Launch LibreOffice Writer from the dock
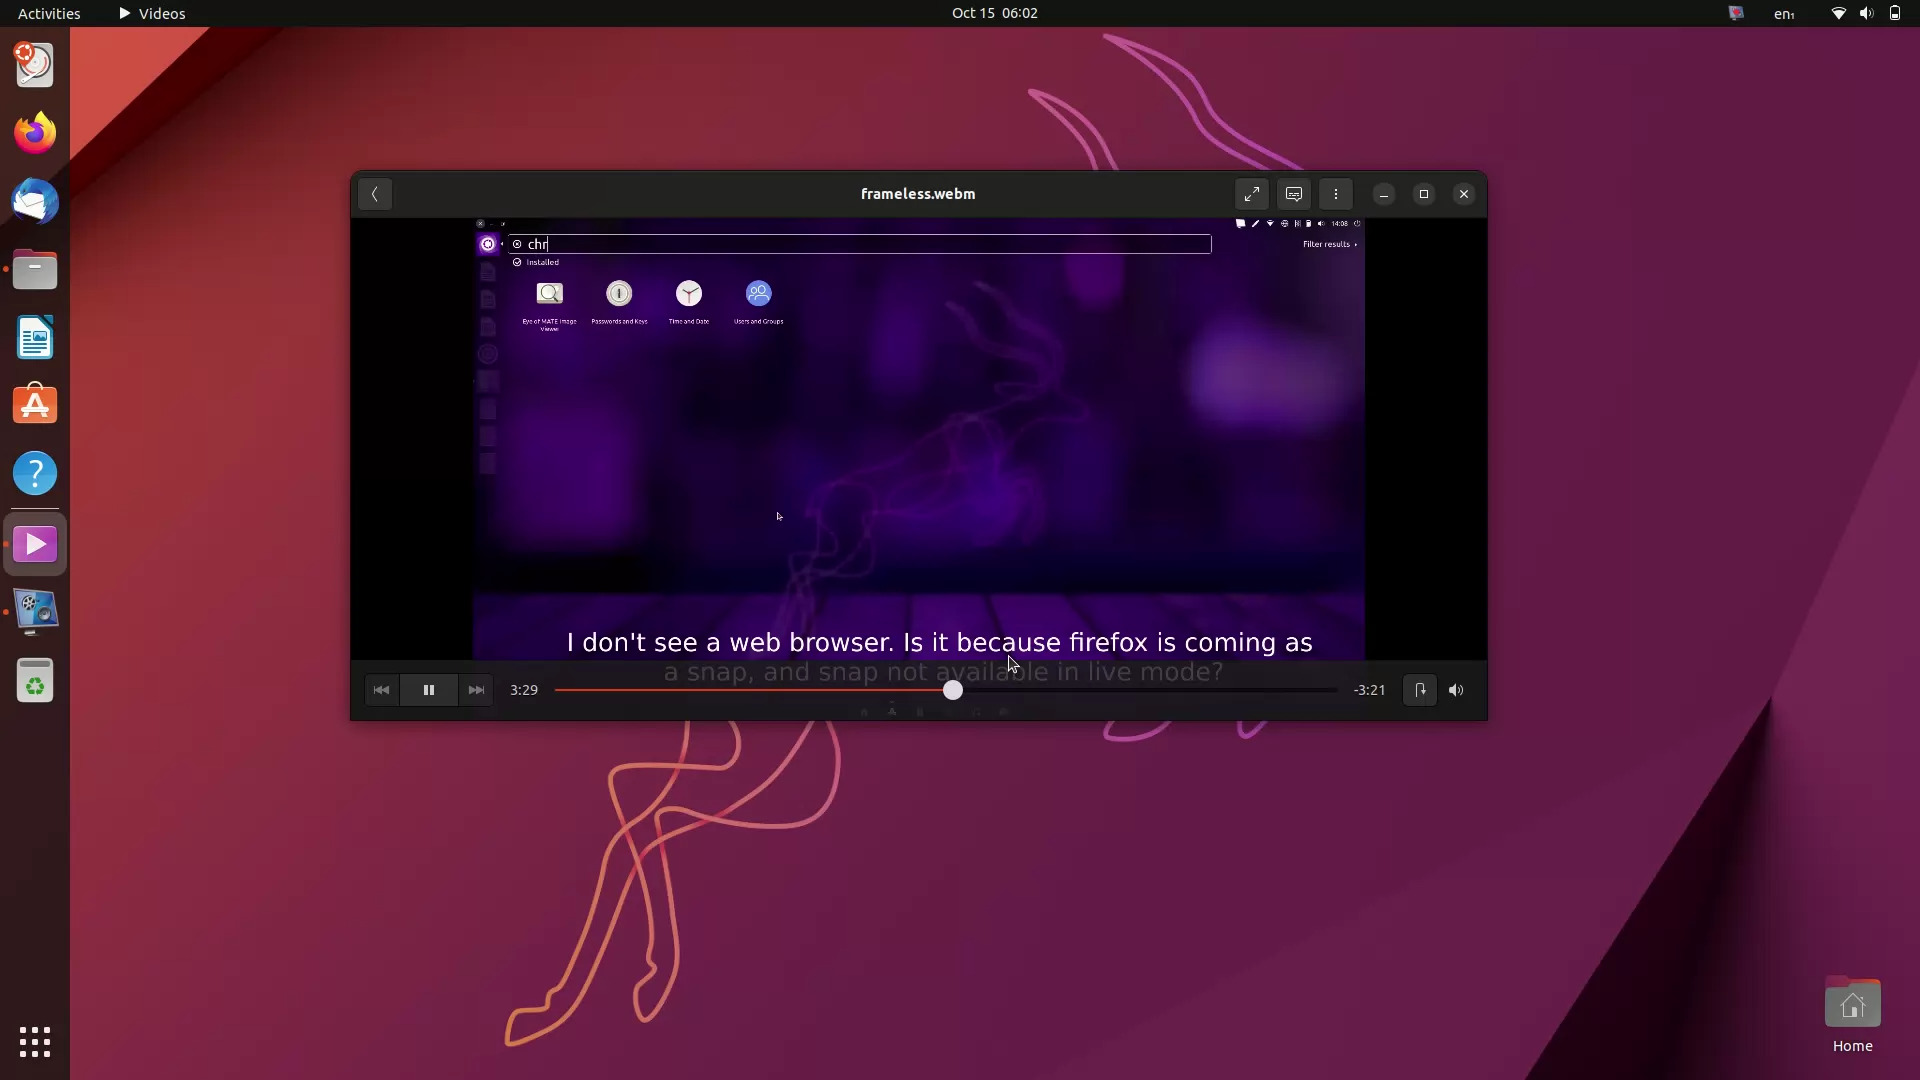Image resolution: width=1920 pixels, height=1080 pixels. point(35,337)
